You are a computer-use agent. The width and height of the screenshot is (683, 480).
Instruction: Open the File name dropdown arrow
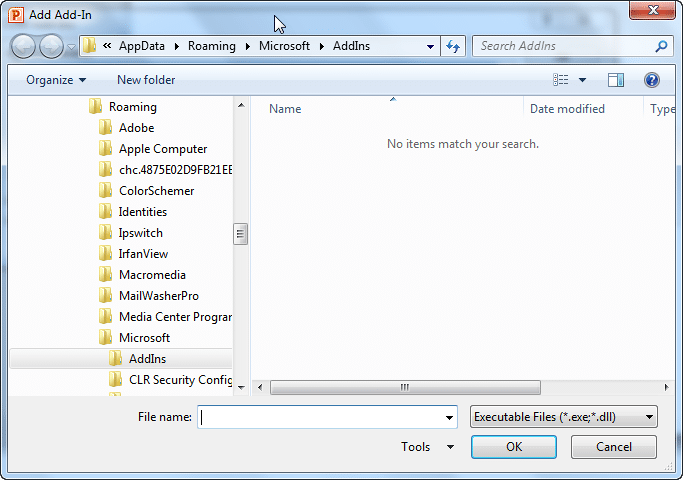pos(450,417)
